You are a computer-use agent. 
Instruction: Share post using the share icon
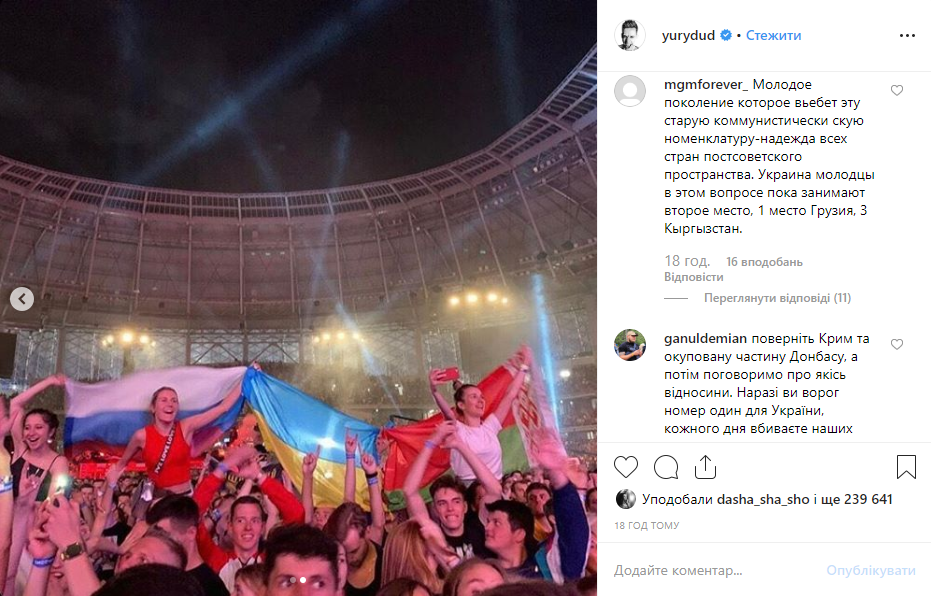[705, 467]
